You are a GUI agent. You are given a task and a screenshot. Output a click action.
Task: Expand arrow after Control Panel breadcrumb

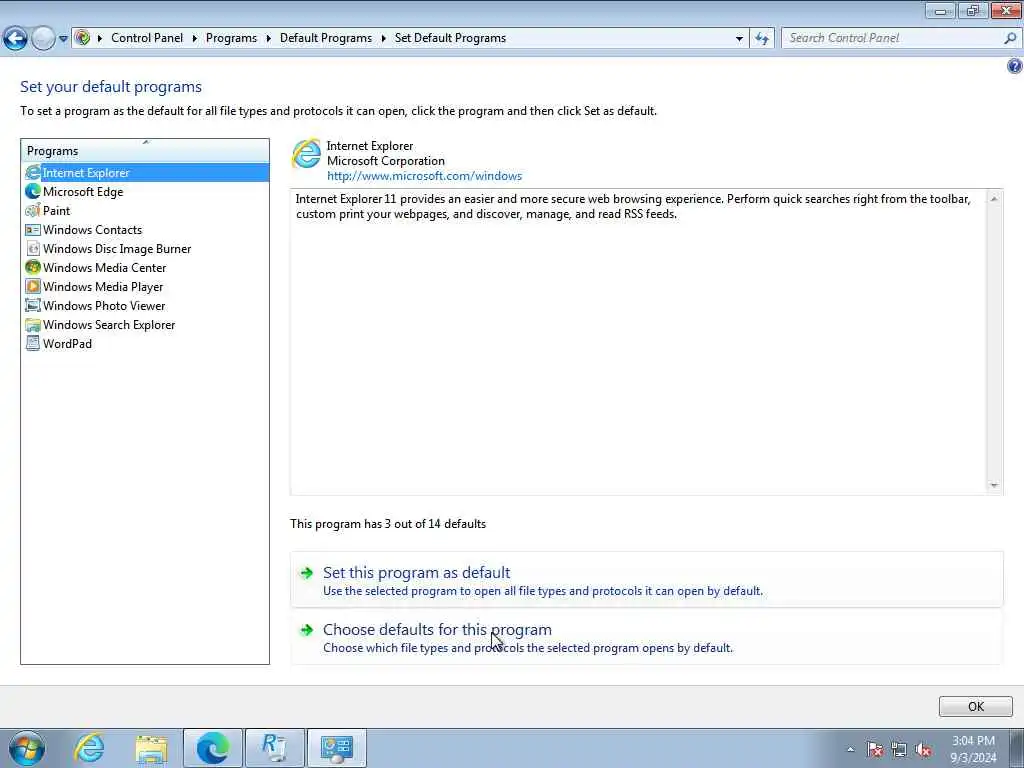click(195, 39)
